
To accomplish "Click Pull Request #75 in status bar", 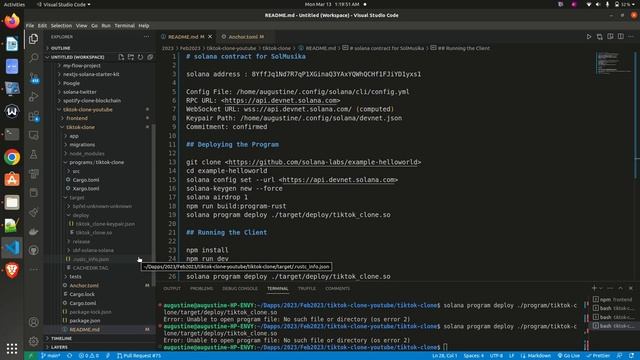I will click(139, 356).
